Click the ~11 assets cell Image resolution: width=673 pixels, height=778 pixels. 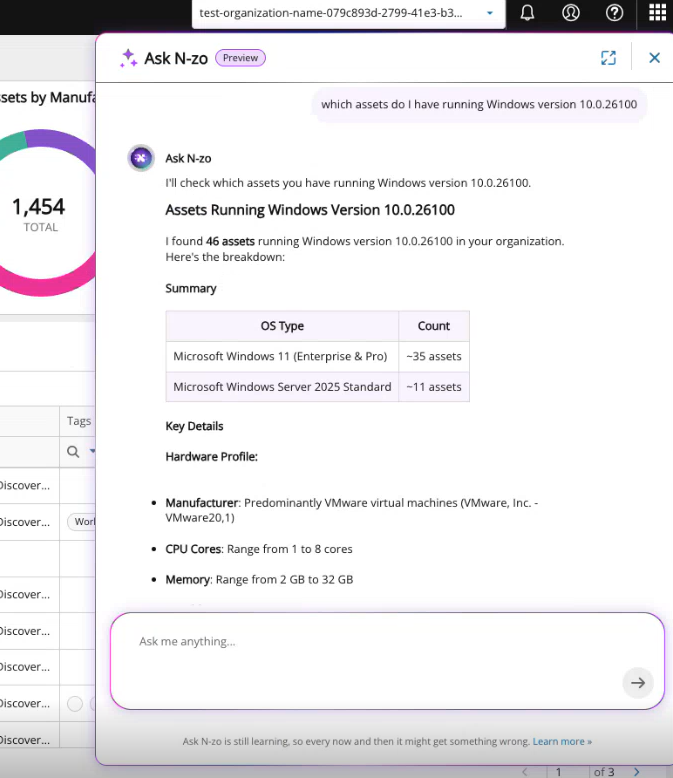coord(434,387)
